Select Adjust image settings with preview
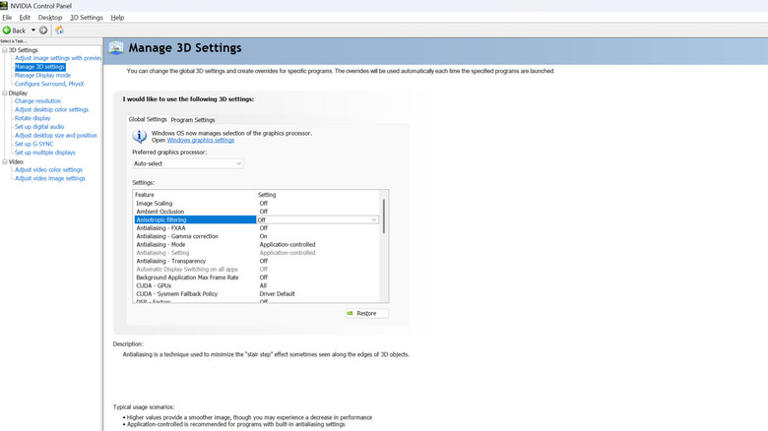 58,58
